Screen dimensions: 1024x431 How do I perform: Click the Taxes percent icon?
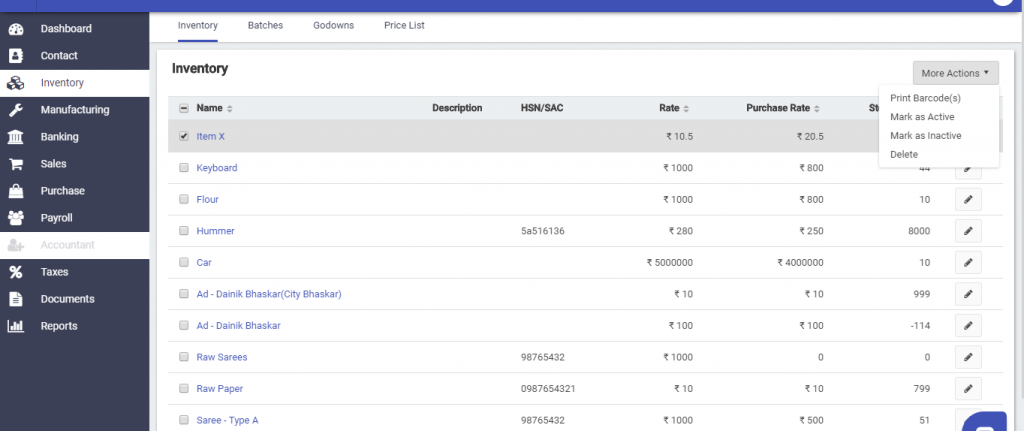[x=16, y=272]
